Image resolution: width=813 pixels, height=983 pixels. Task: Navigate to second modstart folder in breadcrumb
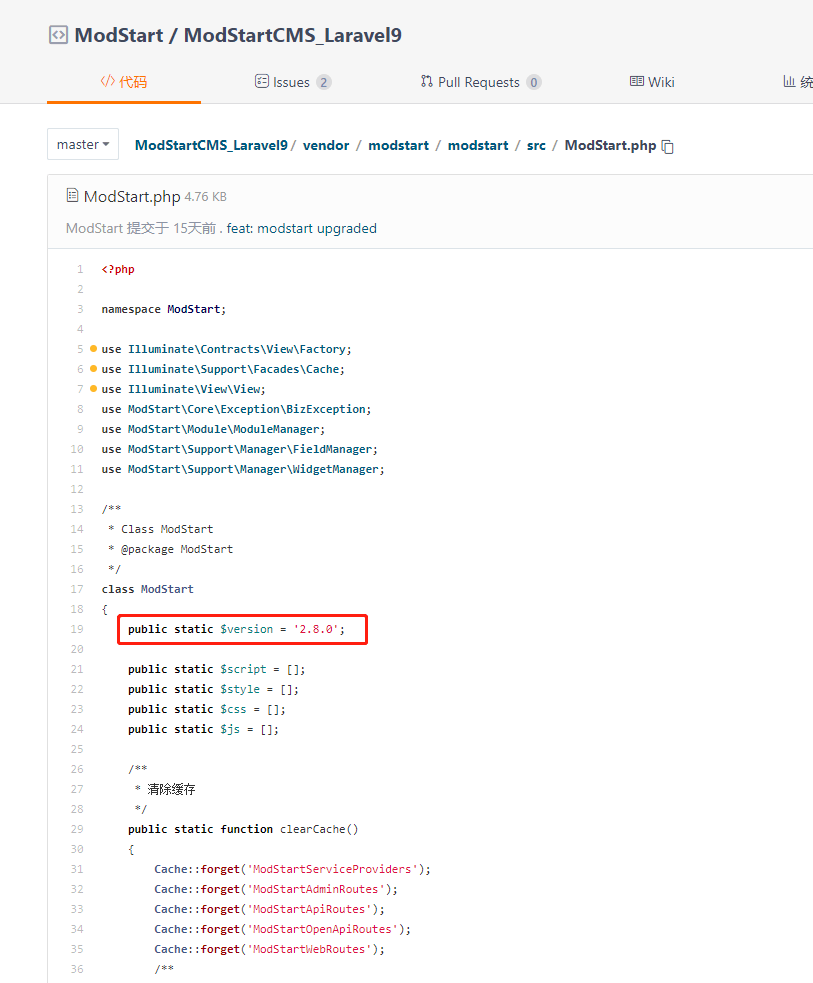tap(478, 145)
